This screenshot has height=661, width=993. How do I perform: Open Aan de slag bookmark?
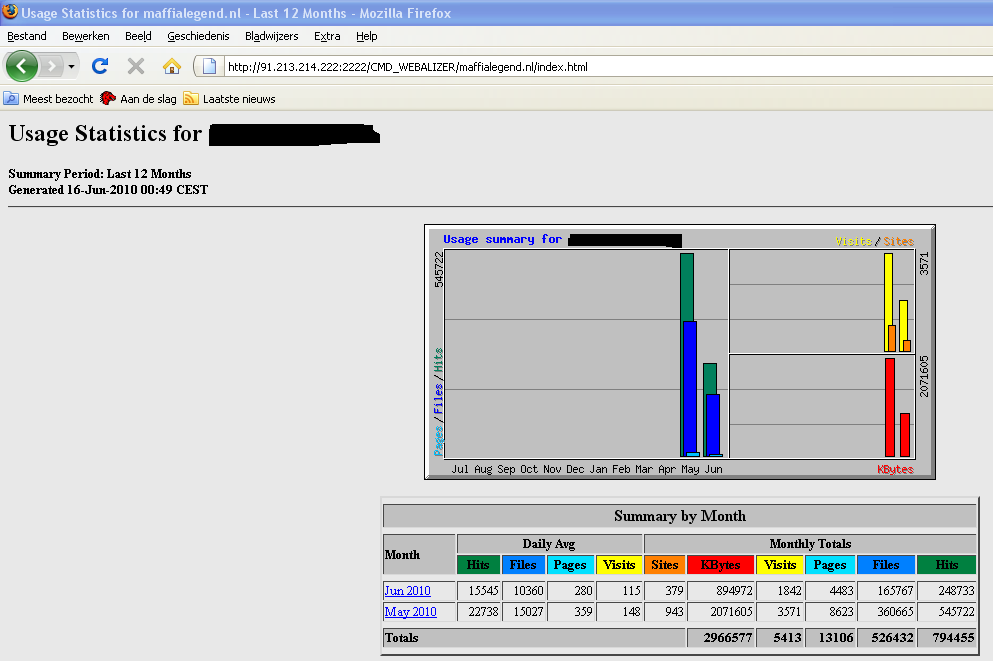pyautogui.click(x=138, y=99)
